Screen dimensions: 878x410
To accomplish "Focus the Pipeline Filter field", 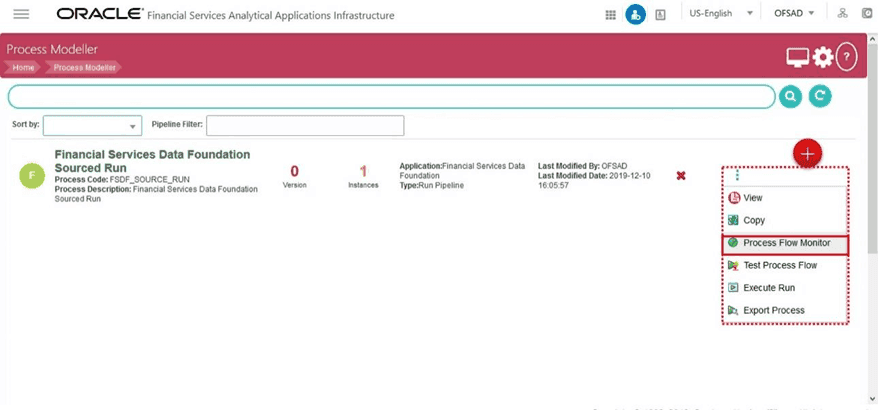I will coord(305,125).
